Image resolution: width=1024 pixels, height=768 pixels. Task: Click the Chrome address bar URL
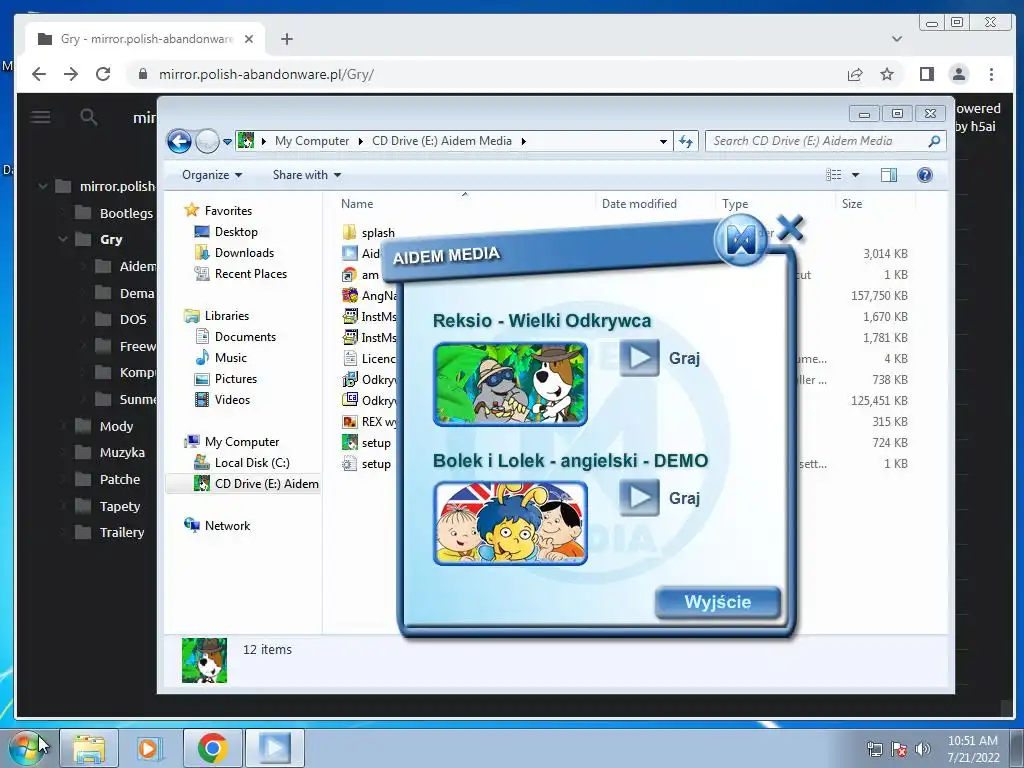point(266,74)
